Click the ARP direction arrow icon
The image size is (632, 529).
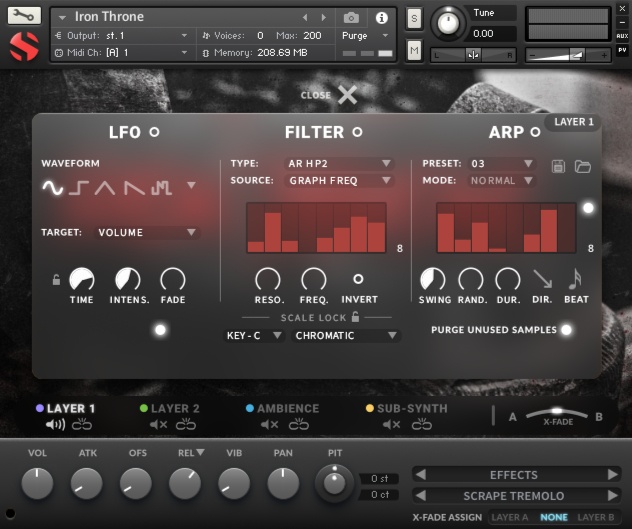click(542, 280)
